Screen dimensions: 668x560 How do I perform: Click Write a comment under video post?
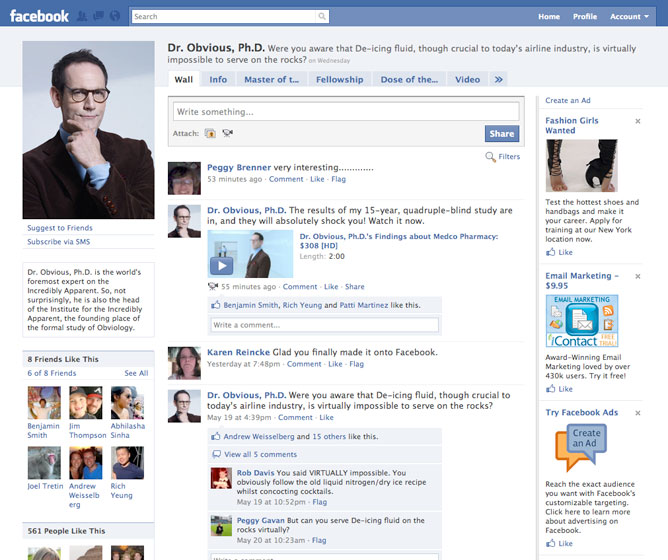pos(325,325)
